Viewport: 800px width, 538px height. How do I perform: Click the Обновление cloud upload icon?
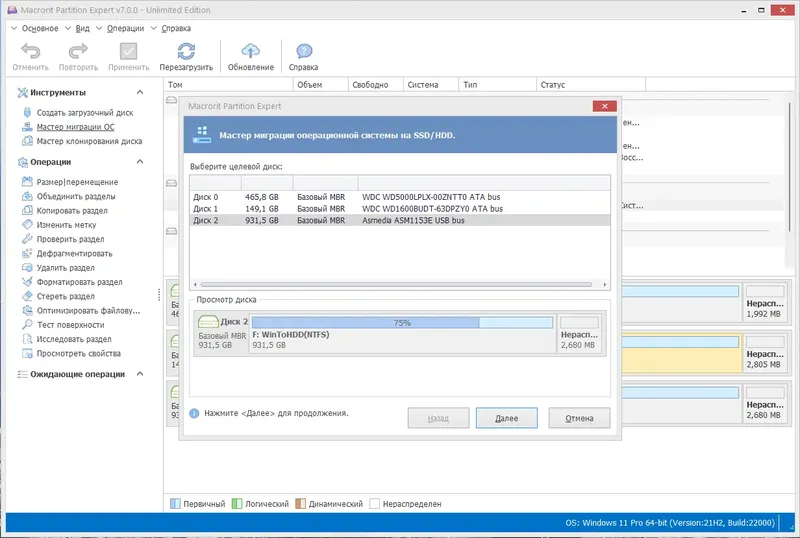point(251,51)
